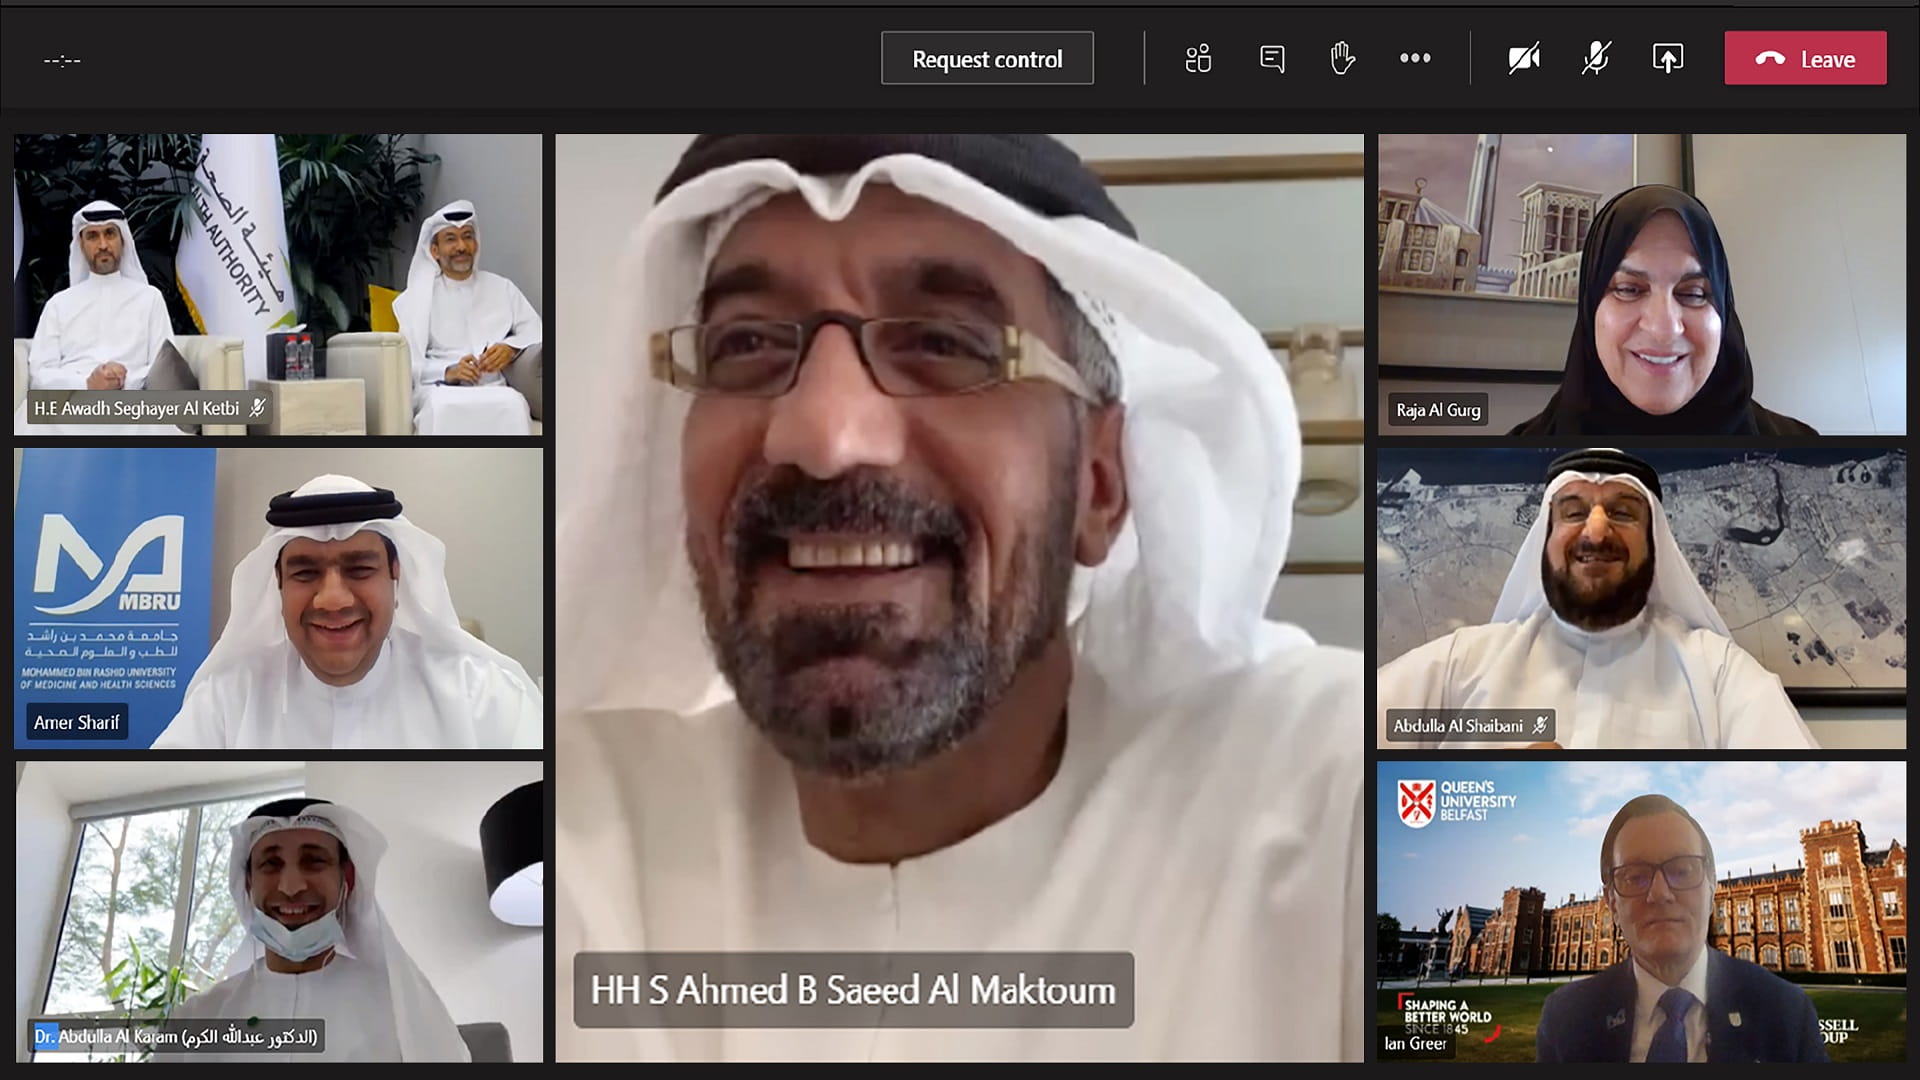Screen dimensions: 1920x1080
Task: Open the participants panel icon
Action: [x=1198, y=59]
